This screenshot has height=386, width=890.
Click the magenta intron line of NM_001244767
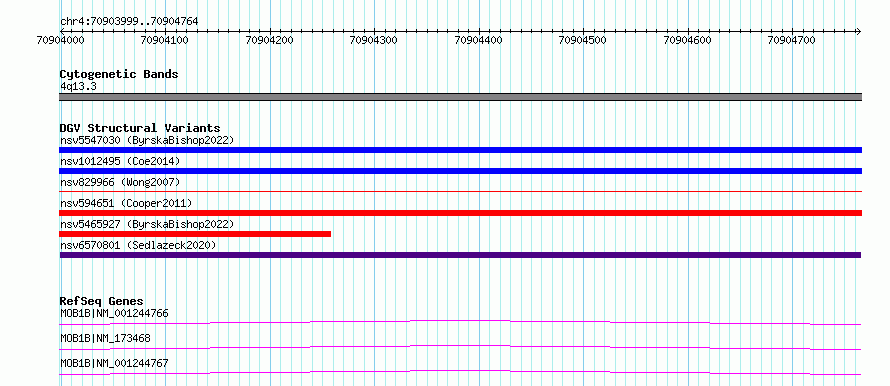tap(460, 372)
